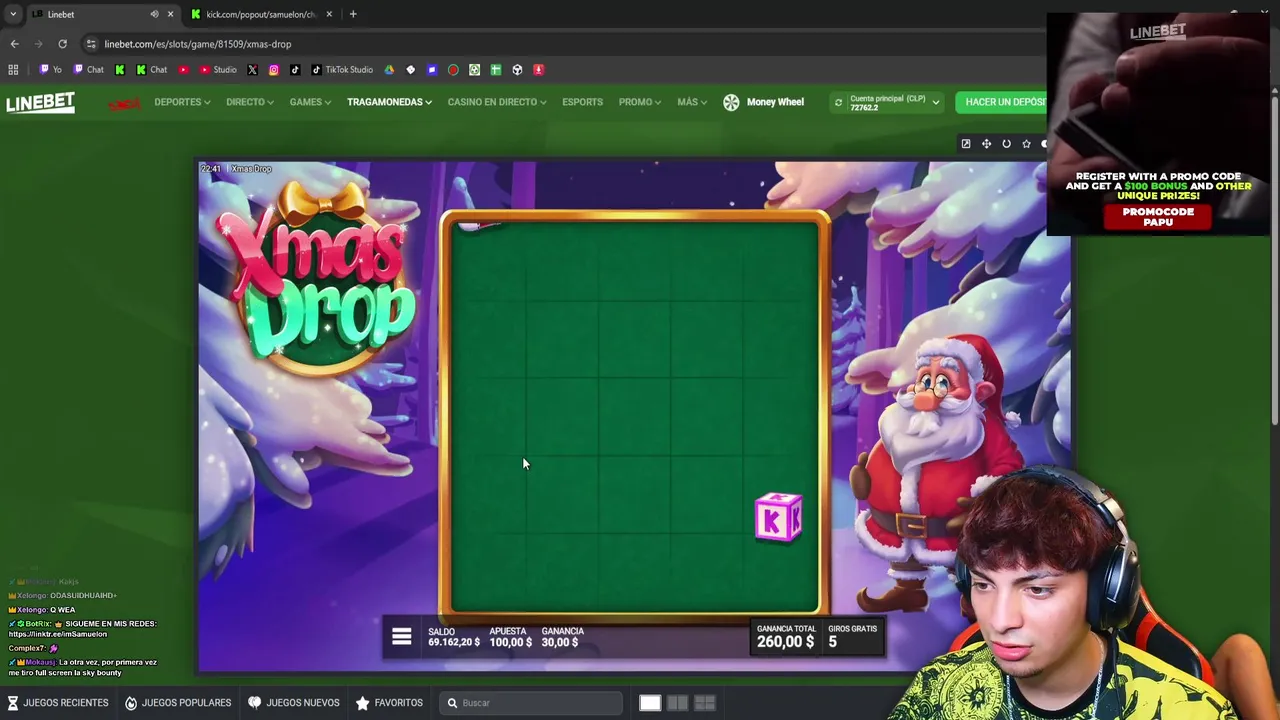This screenshot has height=720, width=1280.
Task: Expand the Promo menu
Action: point(640,102)
